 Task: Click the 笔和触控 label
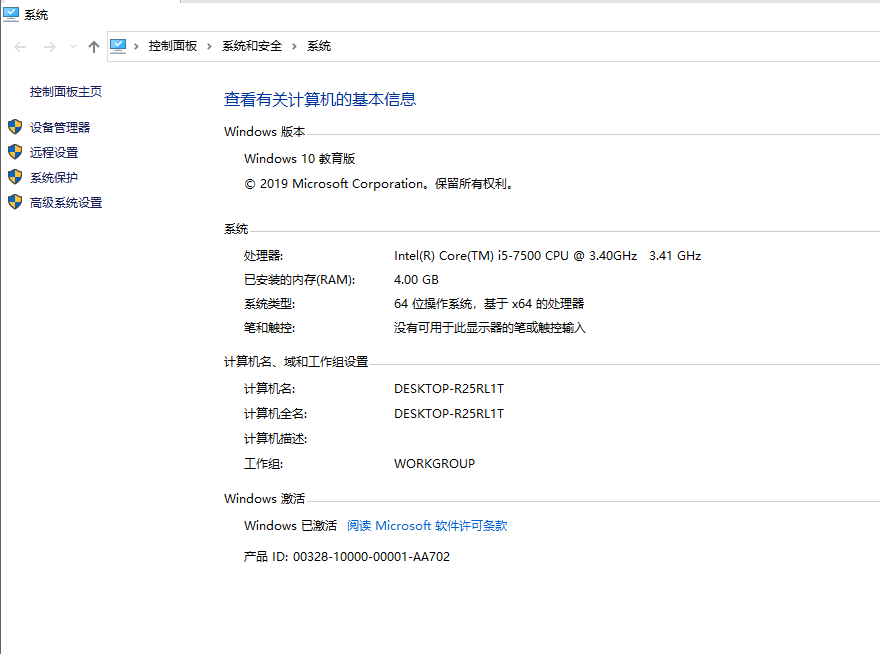(x=269, y=328)
